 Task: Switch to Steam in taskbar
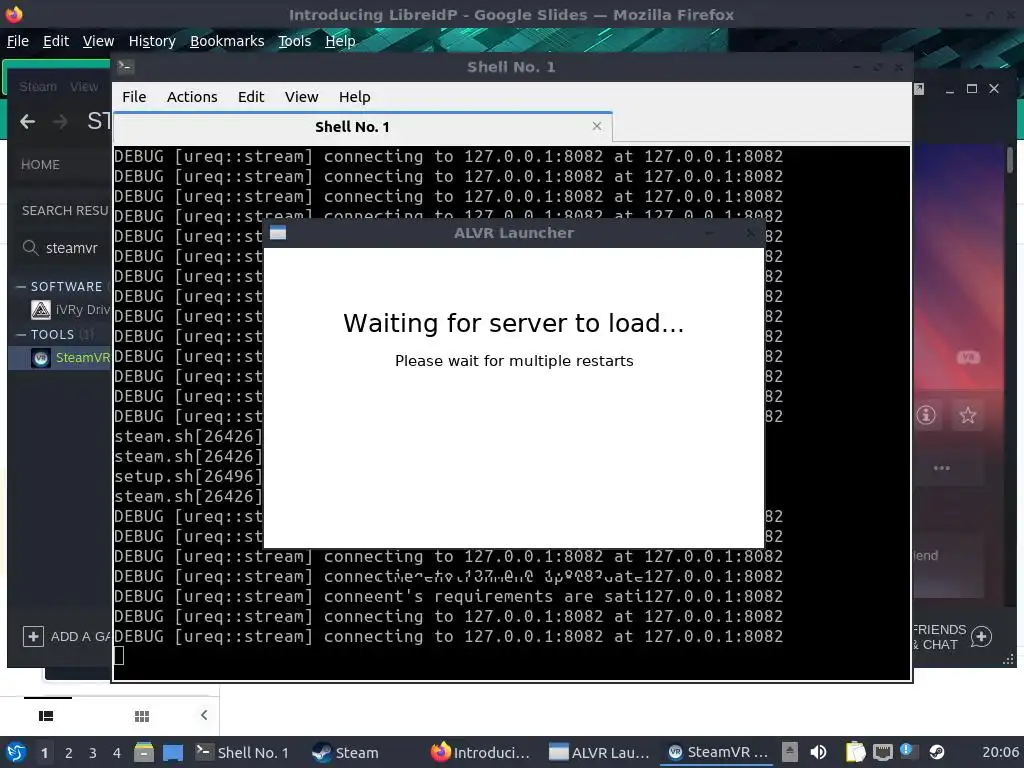346,752
